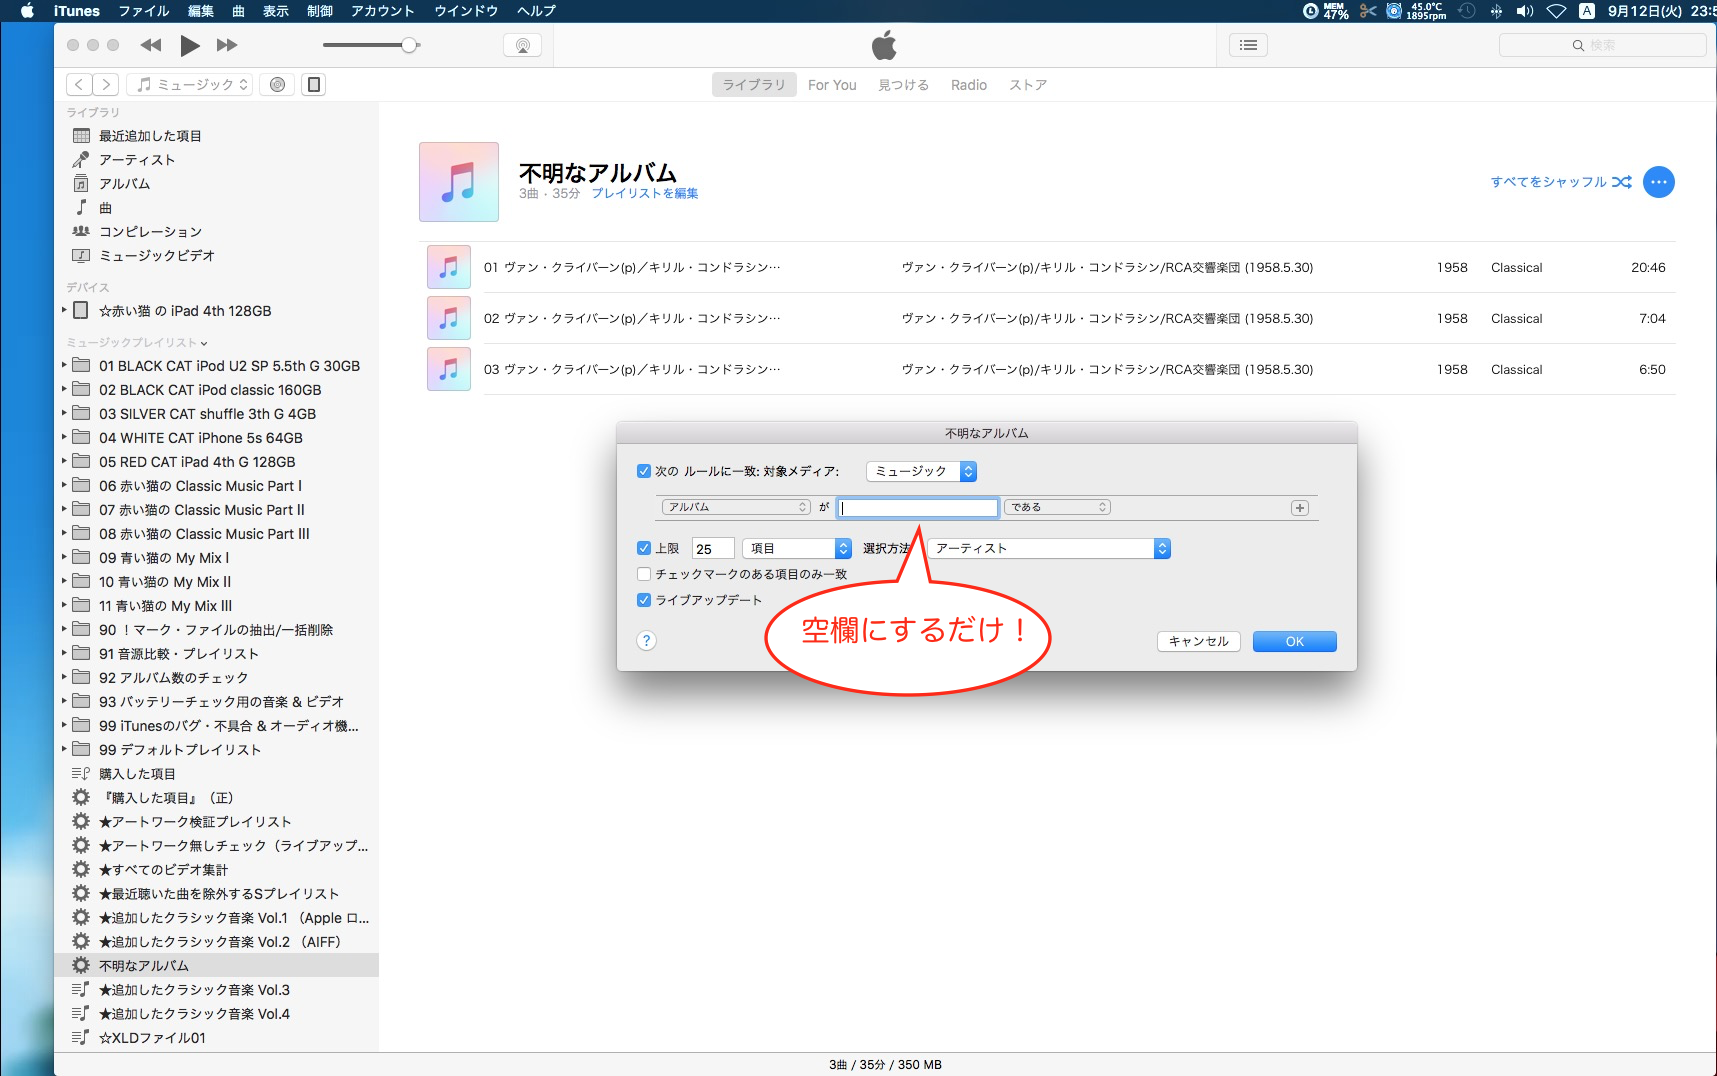Click the album artwork for 不明なアルバム
This screenshot has height=1076, width=1717.
459,182
